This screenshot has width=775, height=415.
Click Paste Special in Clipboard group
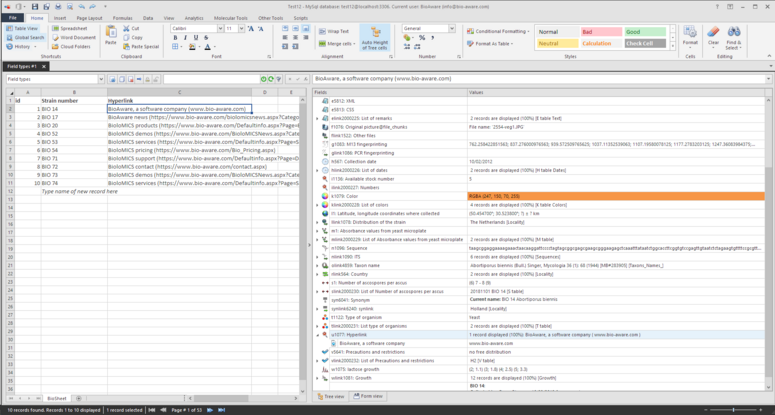click(141, 46)
